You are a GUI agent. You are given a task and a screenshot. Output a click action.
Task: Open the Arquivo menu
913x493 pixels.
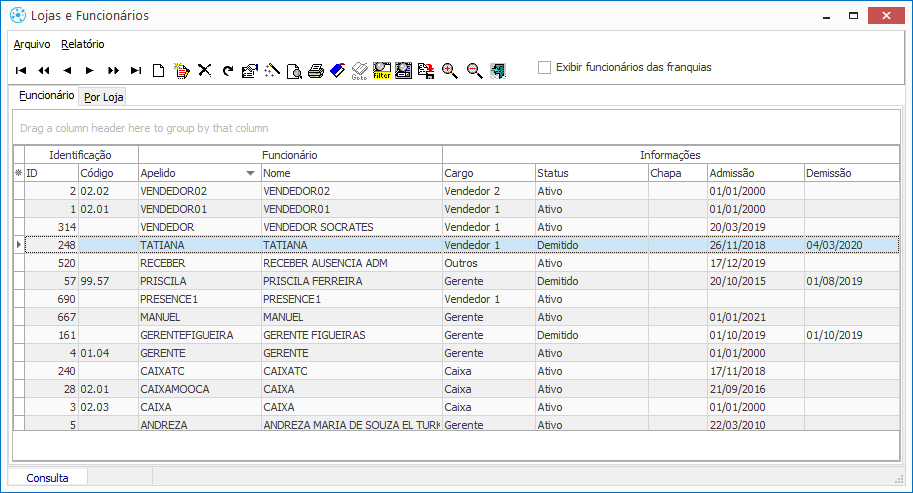32,44
